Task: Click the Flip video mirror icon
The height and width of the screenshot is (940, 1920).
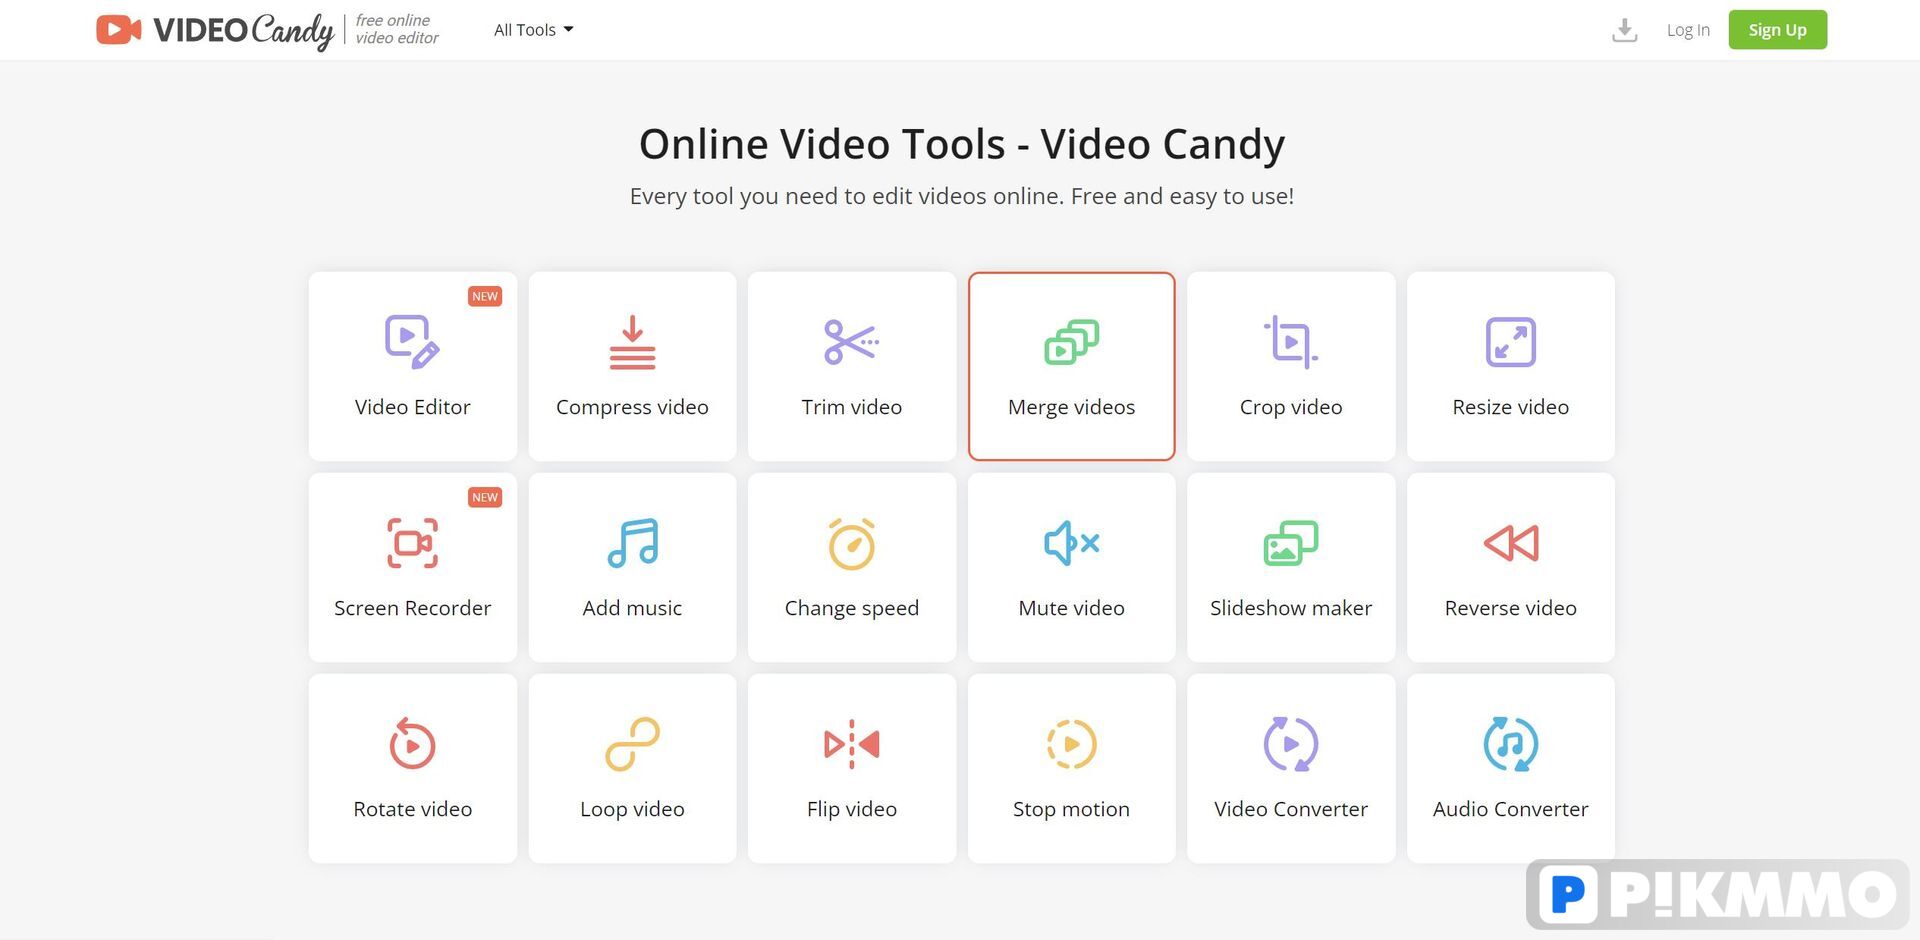Action: tap(851, 744)
